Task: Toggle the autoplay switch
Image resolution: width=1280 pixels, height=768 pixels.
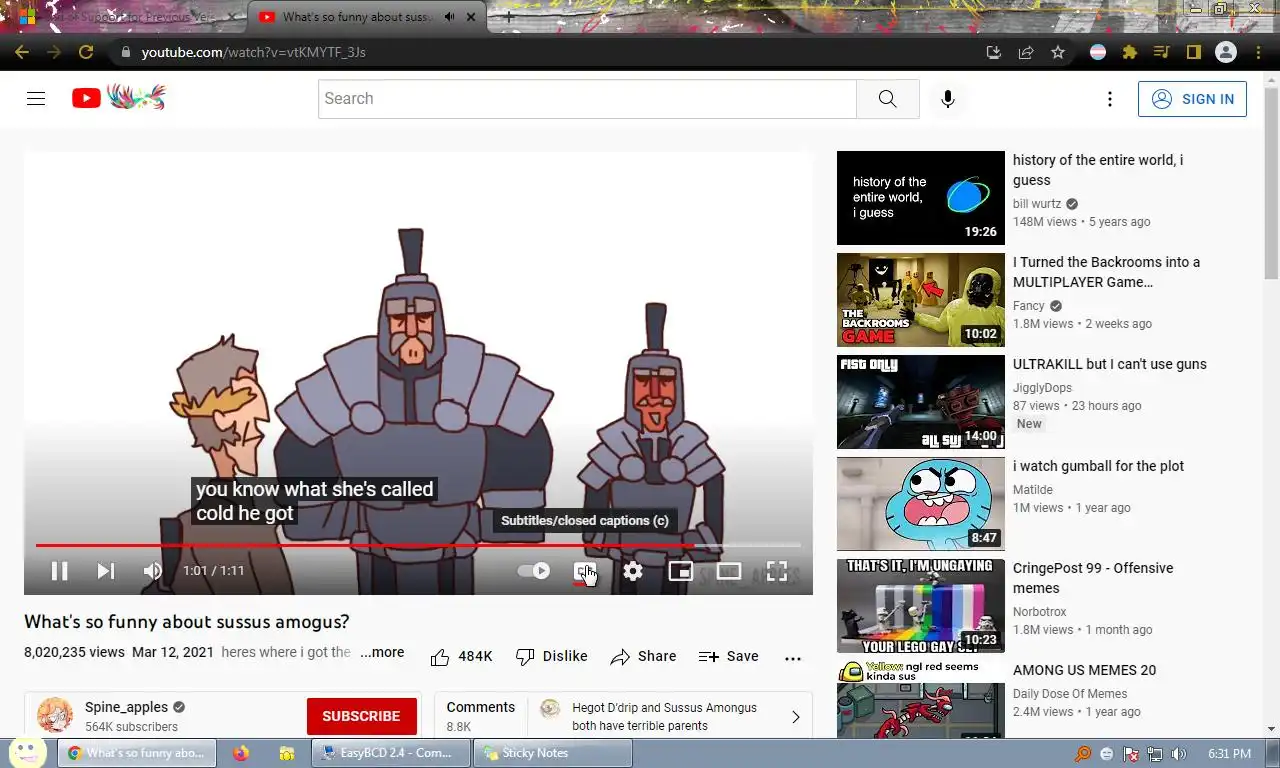Action: point(533,571)
